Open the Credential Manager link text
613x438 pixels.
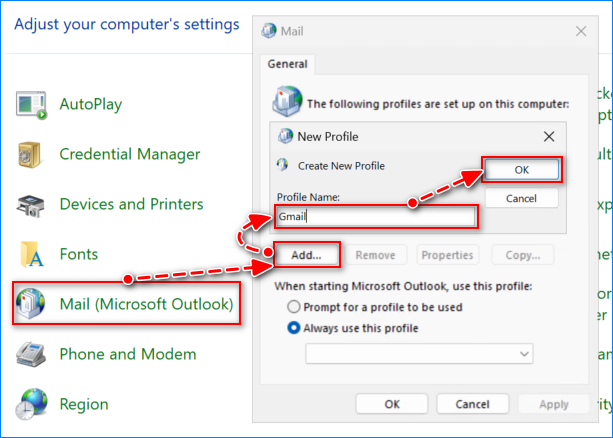(130, 154)
